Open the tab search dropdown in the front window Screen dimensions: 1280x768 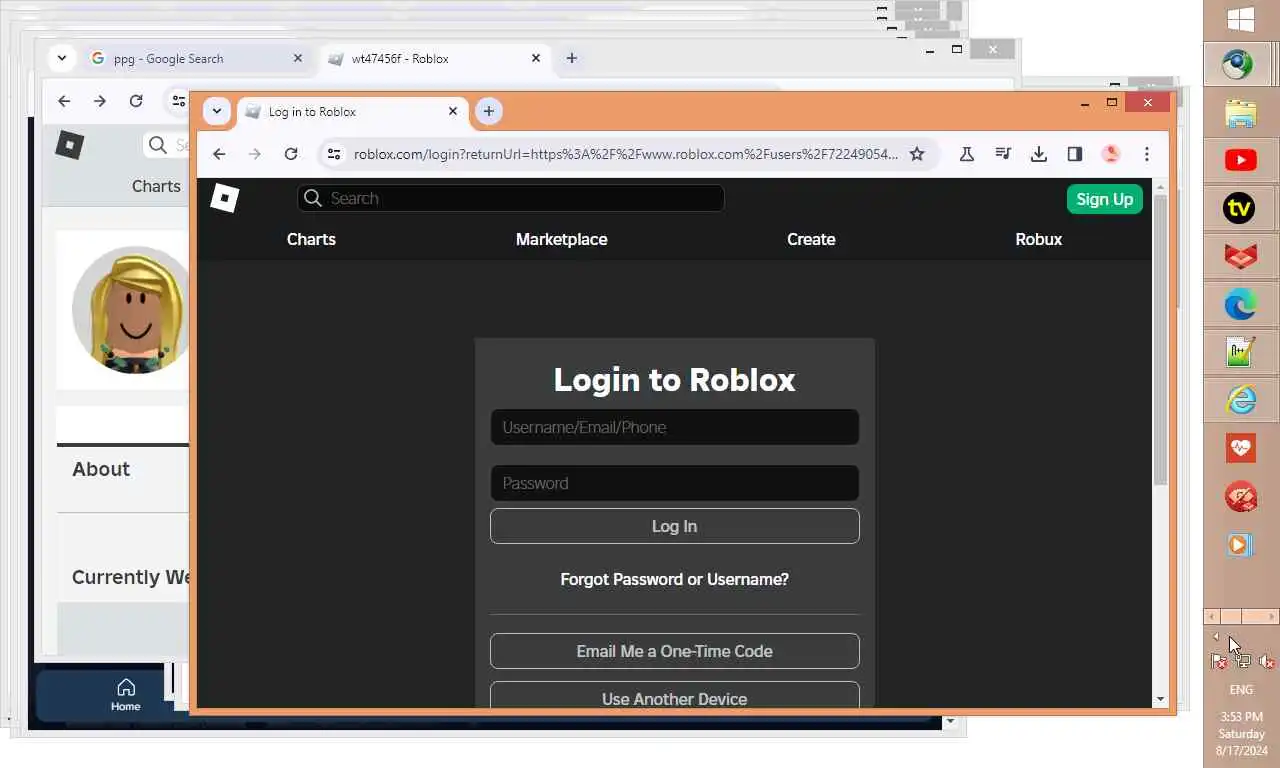click(x=217, y=111)
